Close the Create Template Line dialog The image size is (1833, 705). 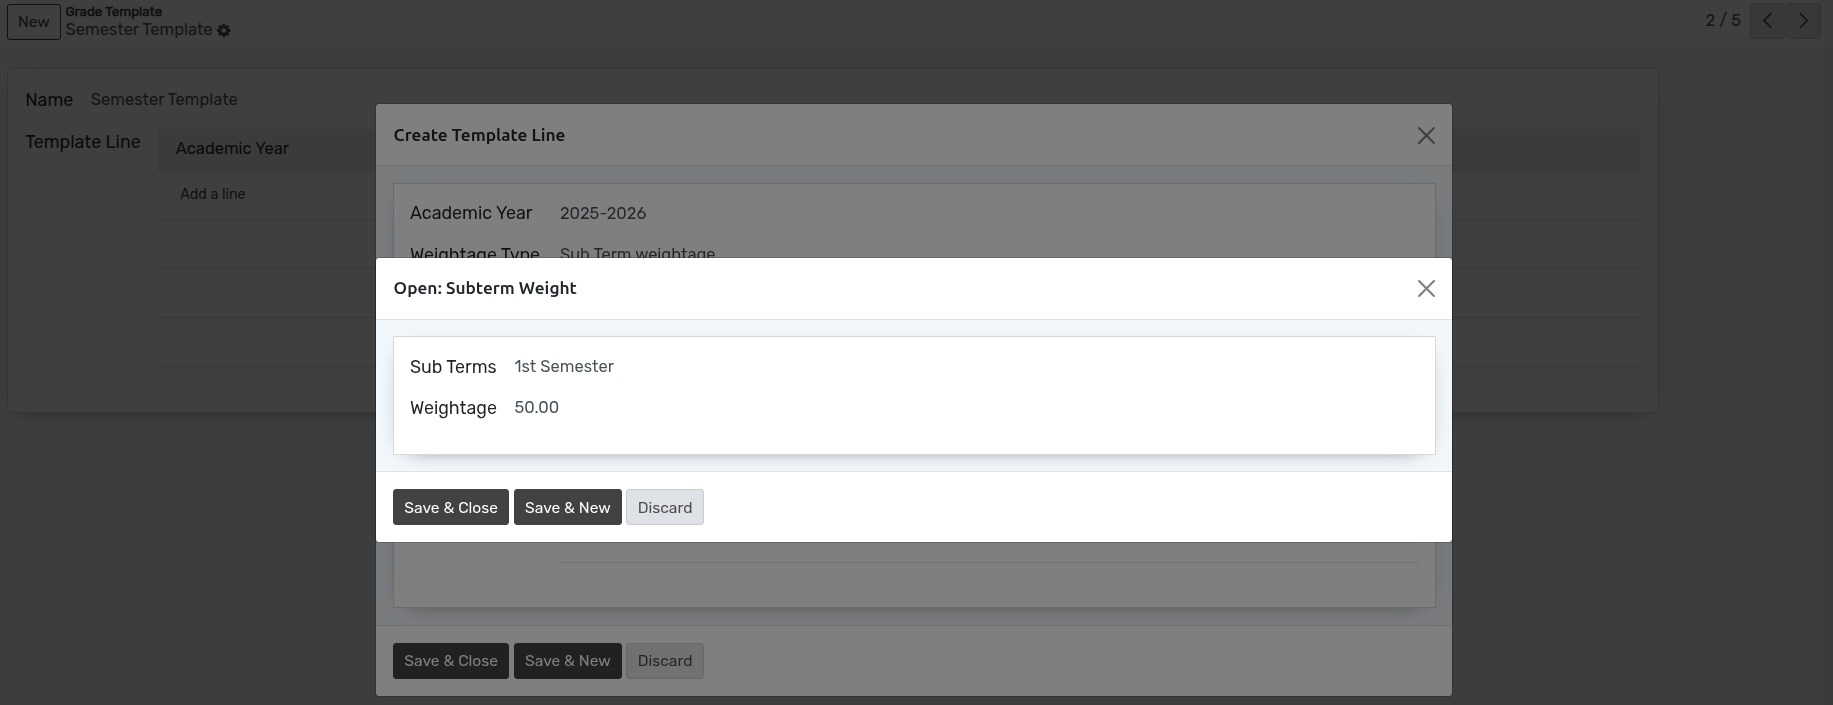[1426, 136]
